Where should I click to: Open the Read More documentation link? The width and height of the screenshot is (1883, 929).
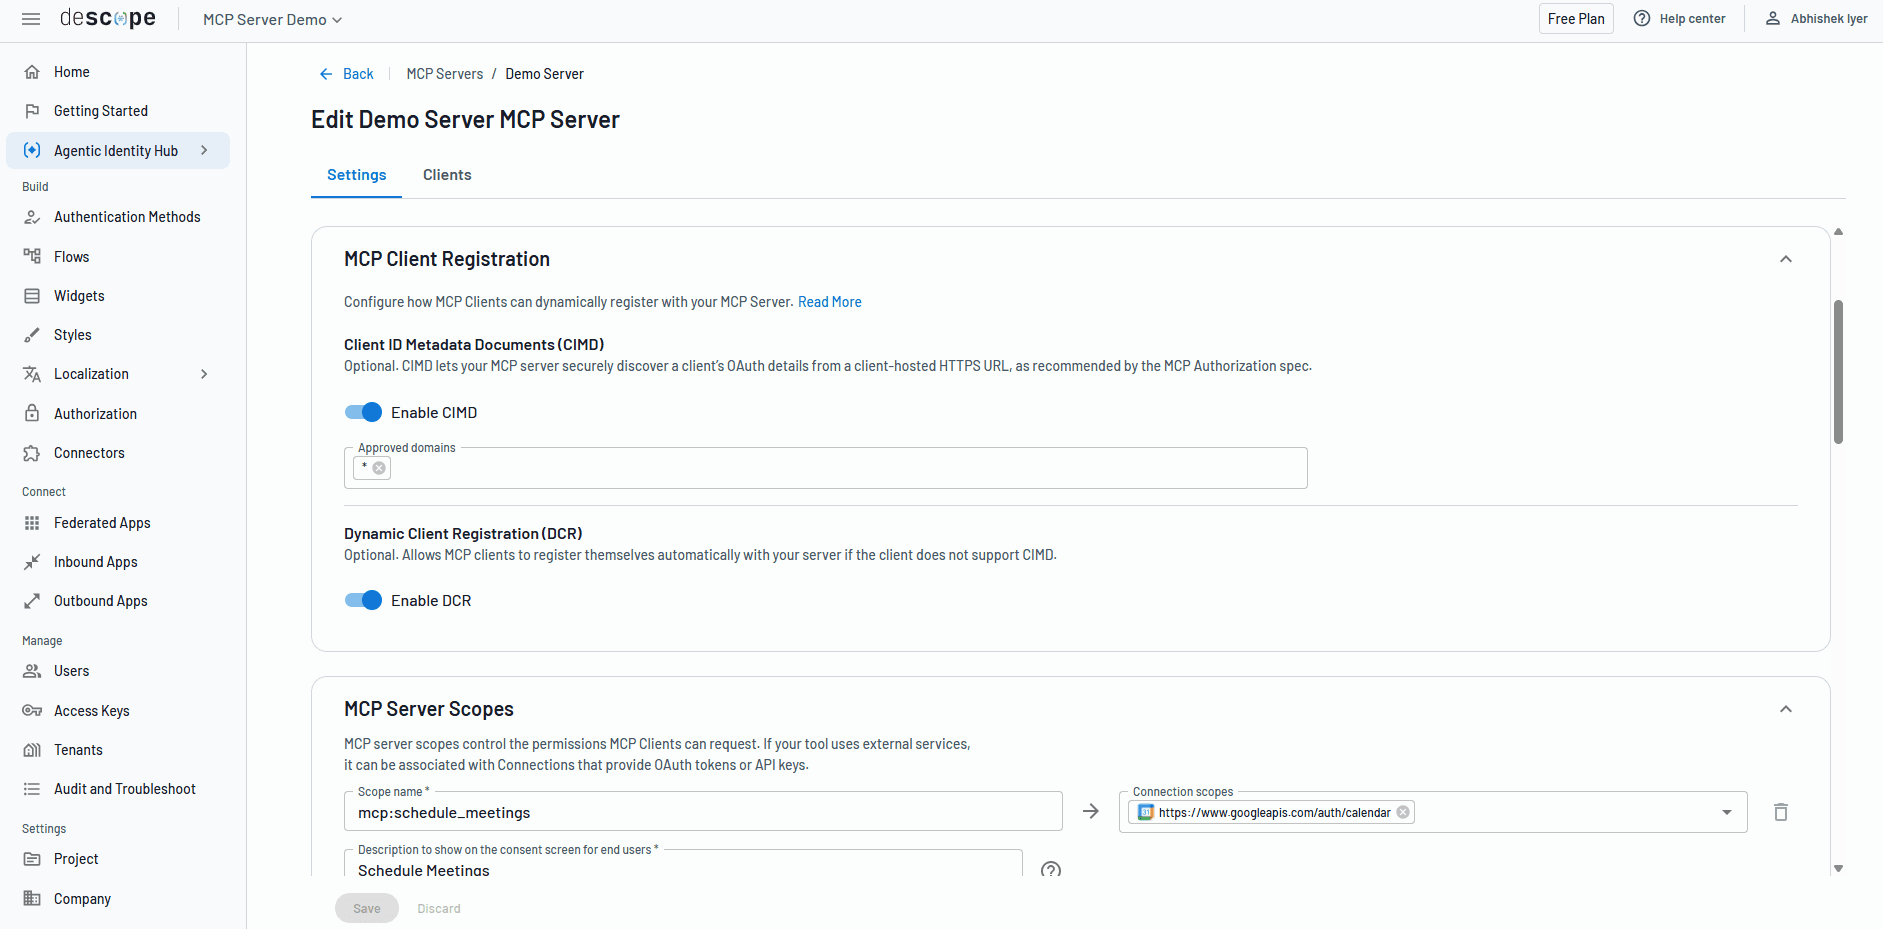pos(829,301)
